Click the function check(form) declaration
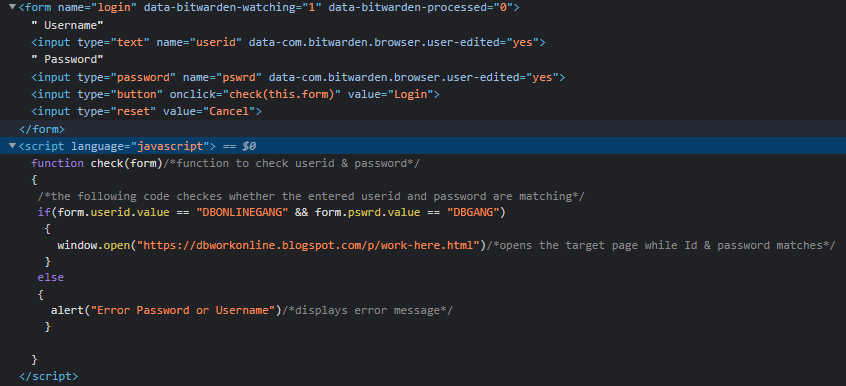This screenshot has width=846, height=386. [97, 163]
